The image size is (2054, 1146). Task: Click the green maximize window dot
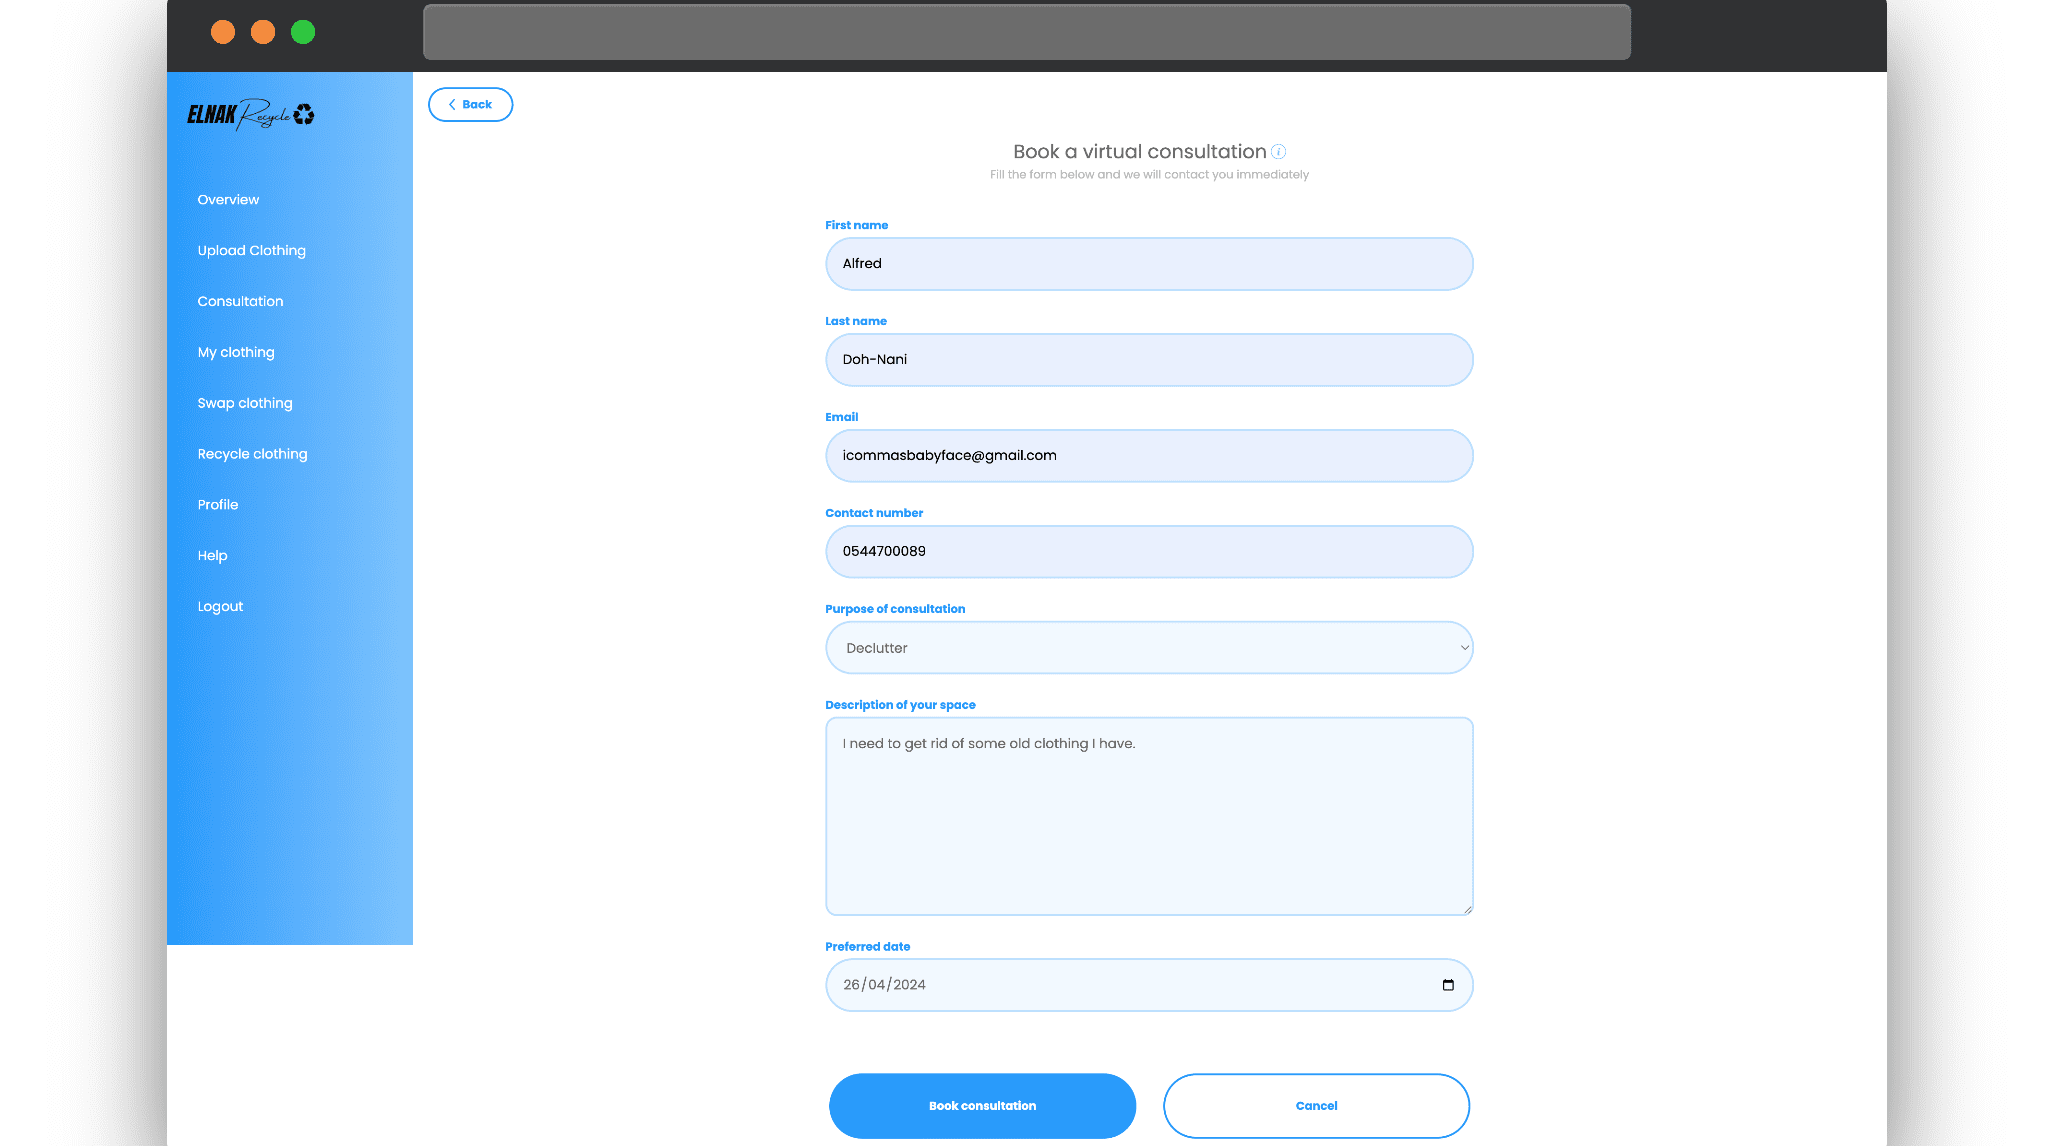pyautogui.click(x=303, y=32)
